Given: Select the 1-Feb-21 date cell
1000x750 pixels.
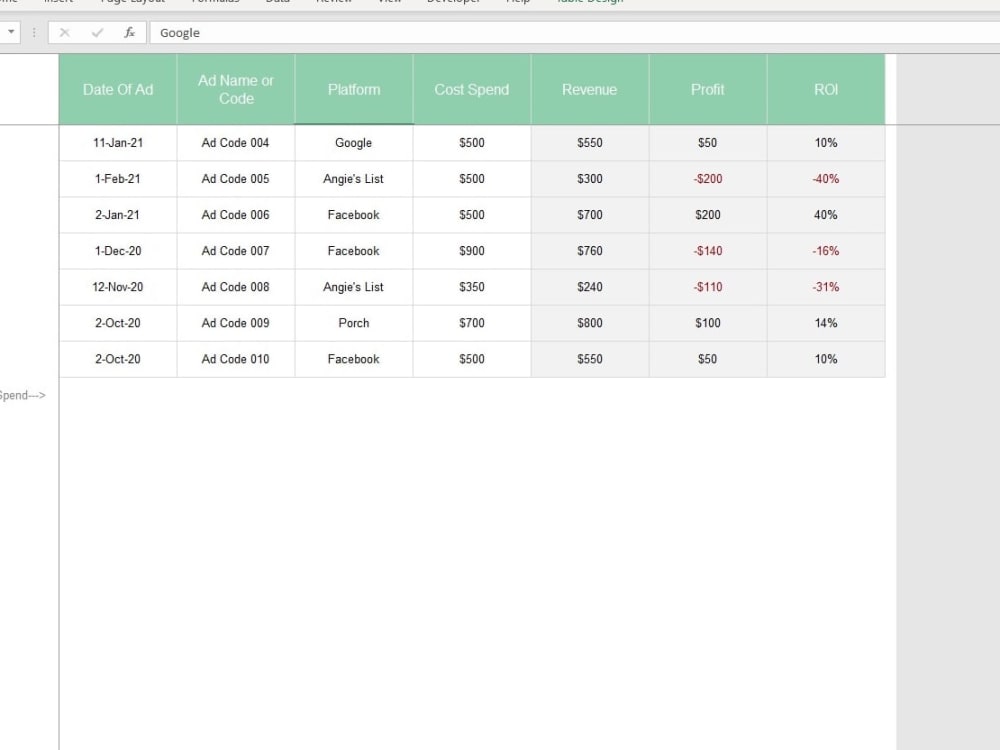Looking at the screenshot, I should tap(118, 179).
